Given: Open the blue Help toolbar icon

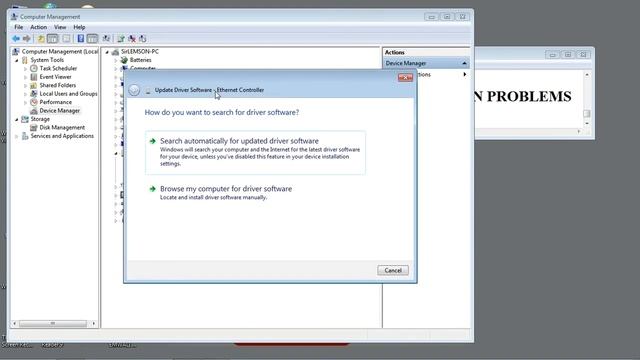Looking at the screenshot, I should pyautogui.click(x=80, y=39).
